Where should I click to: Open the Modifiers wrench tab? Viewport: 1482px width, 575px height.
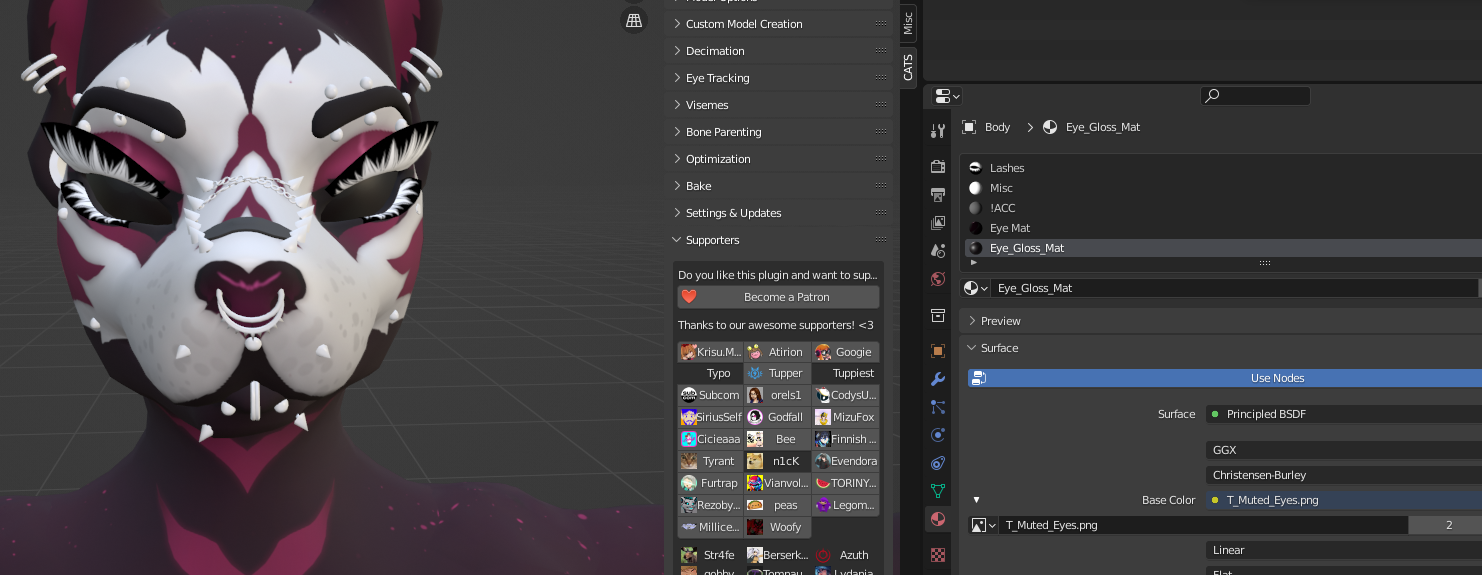pos(938,379)
